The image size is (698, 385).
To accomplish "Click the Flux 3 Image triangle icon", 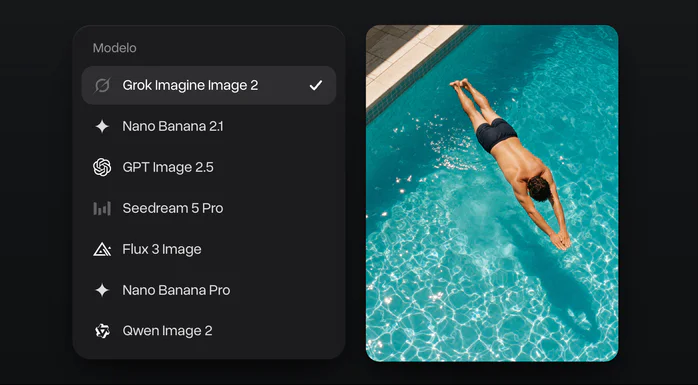I will coord(102,249).
